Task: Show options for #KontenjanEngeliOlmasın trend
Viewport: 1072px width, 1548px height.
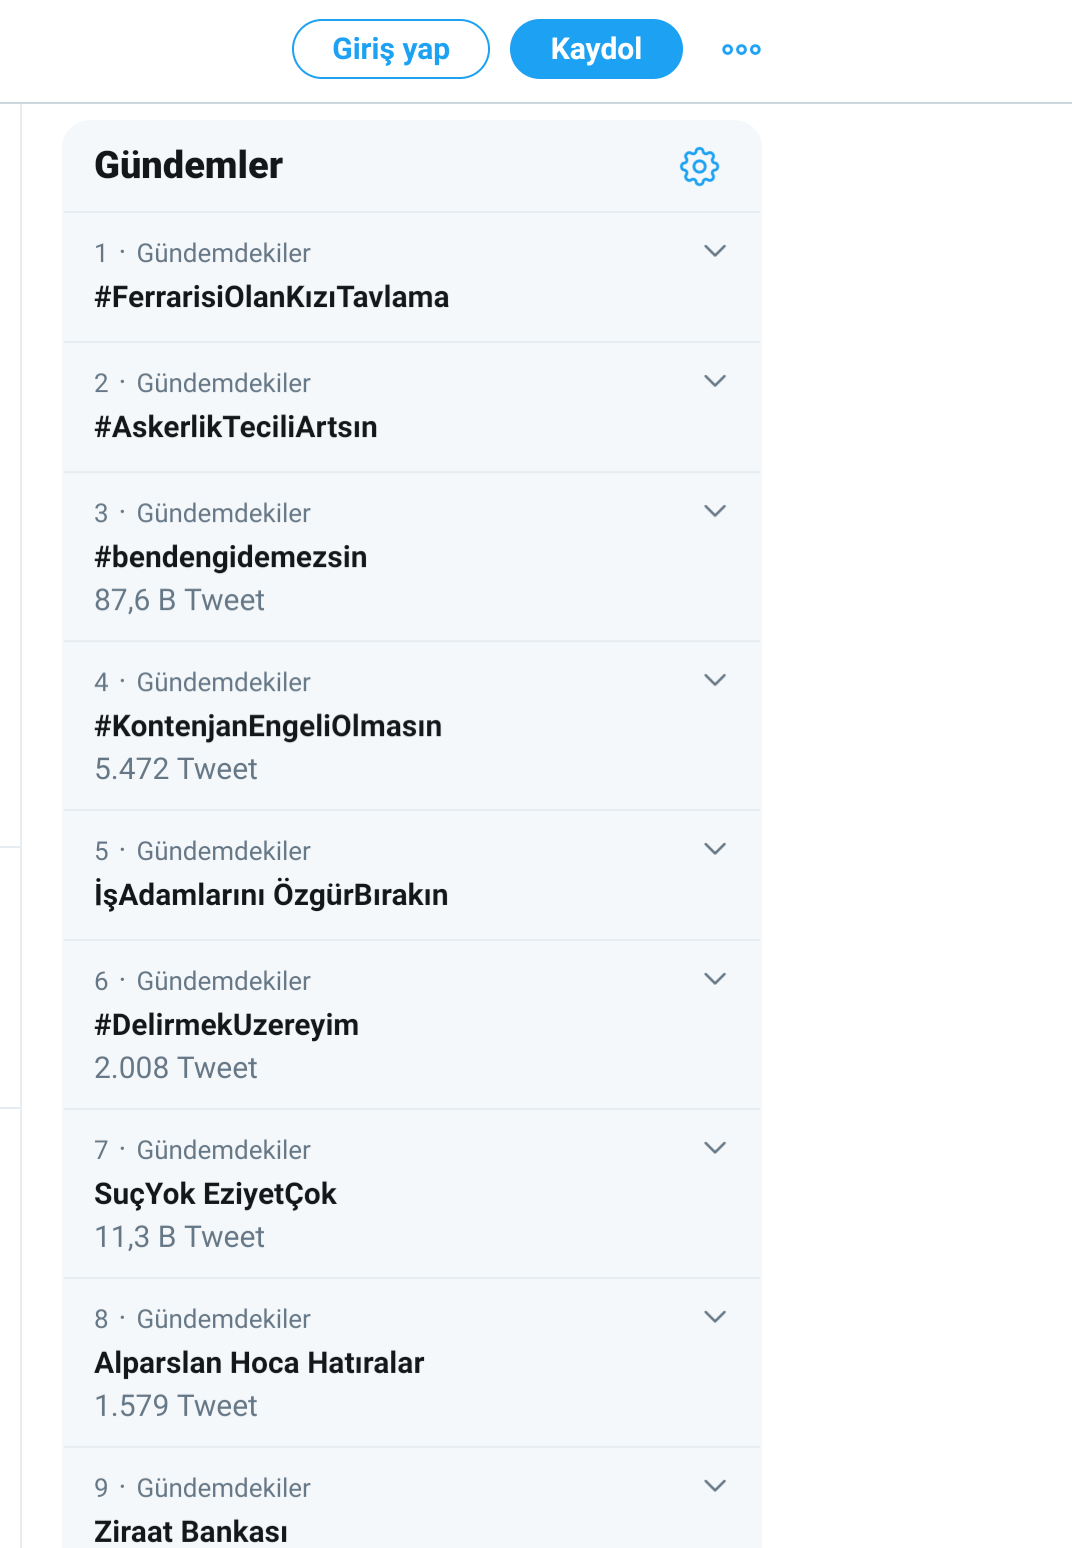Action: click(x=714, y=680)
